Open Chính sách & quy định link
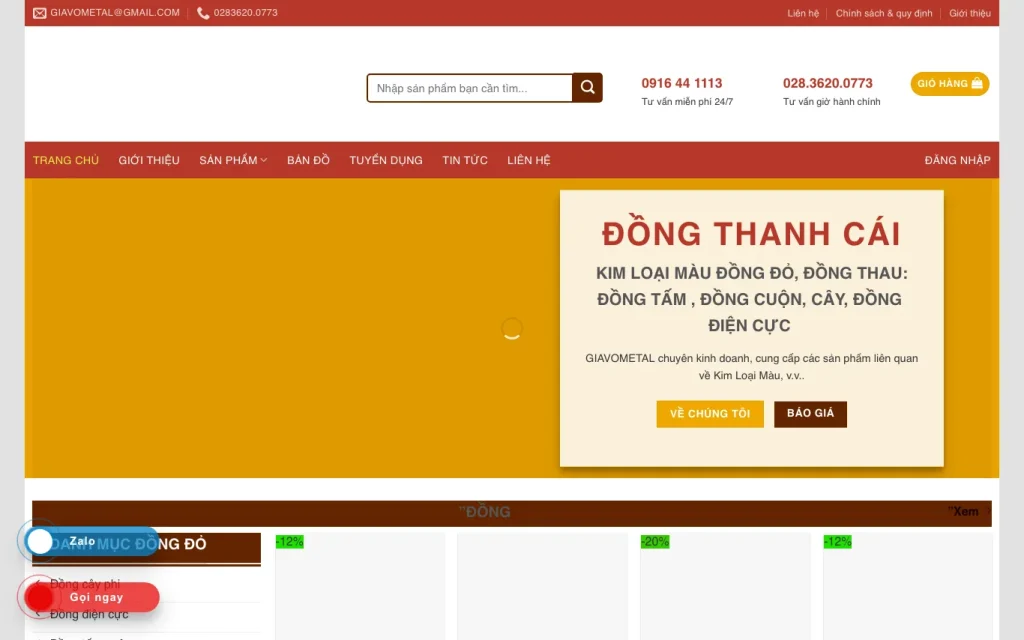Image resolution: width=1024 pixels, height=640 pixels. (884, 13)
